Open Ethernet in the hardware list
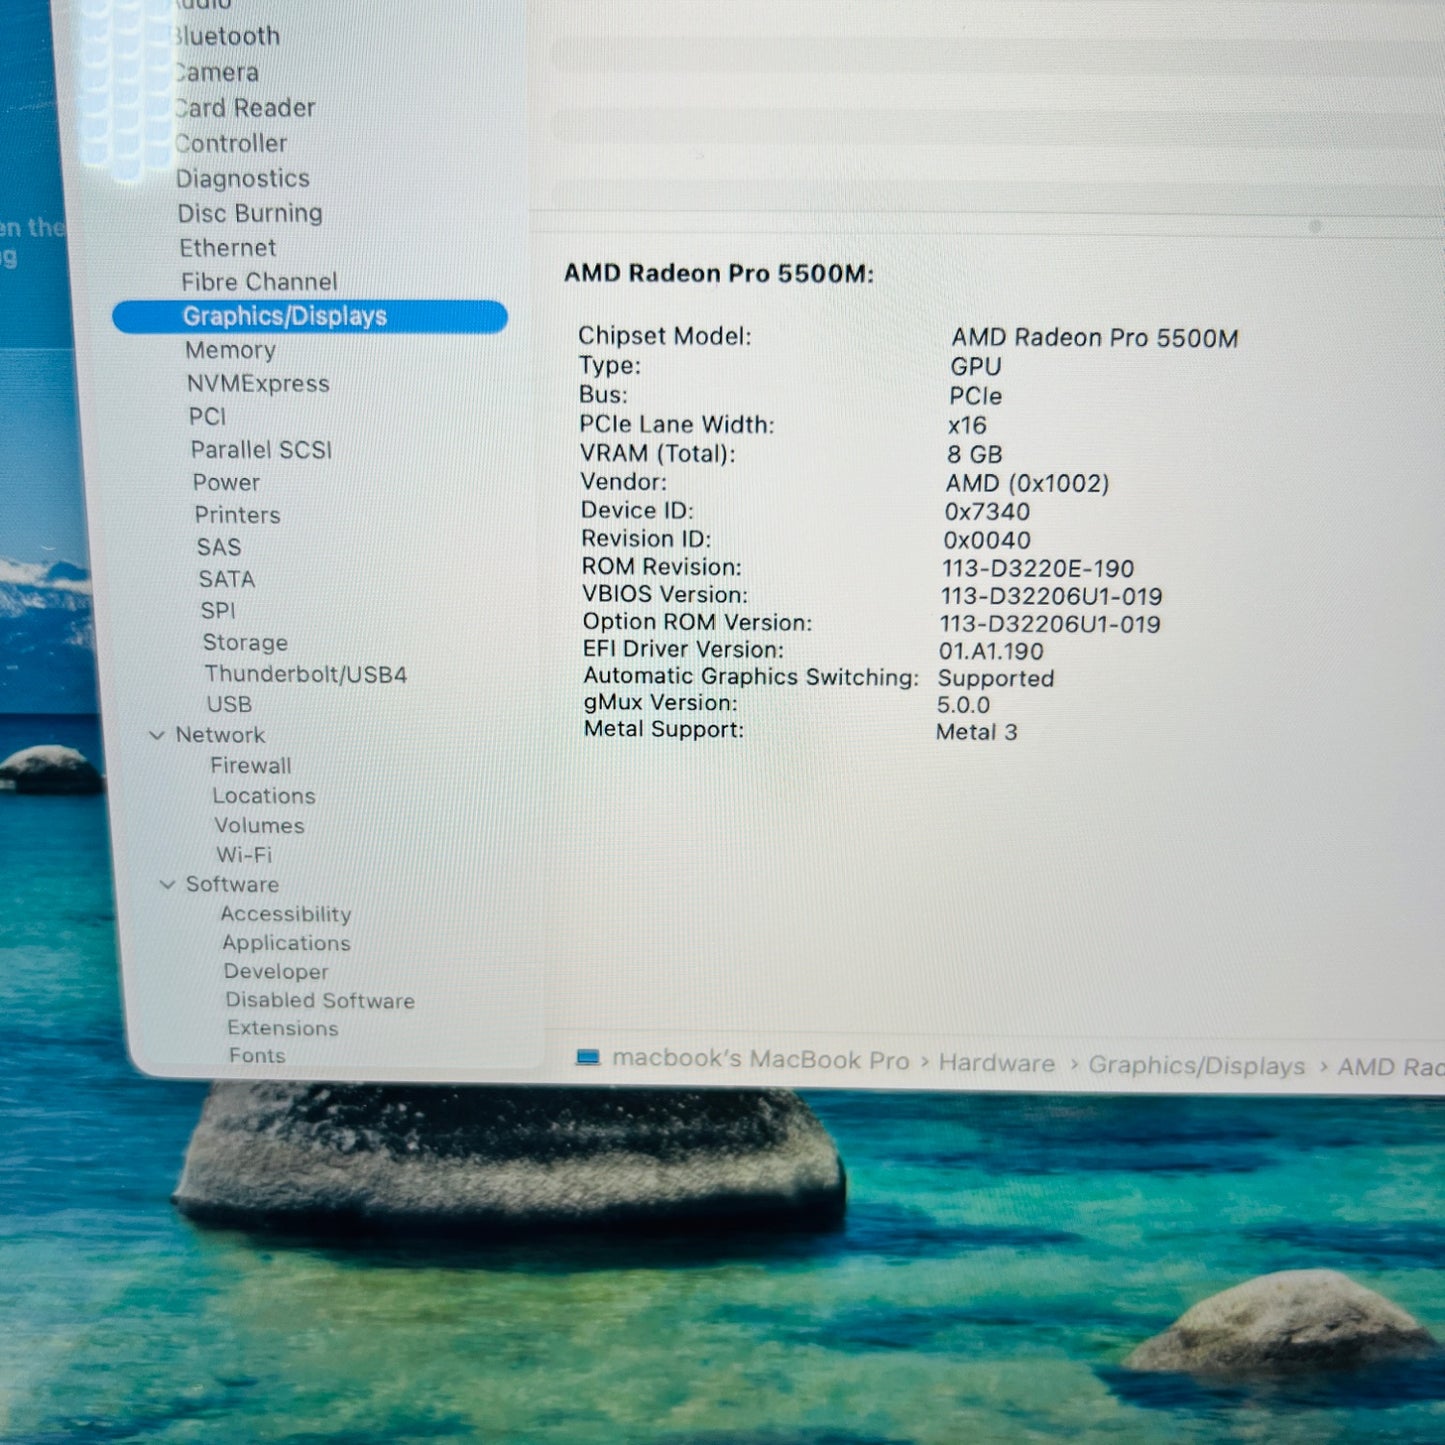Screen dimensions: 1445x1445 tap(228, 248)
